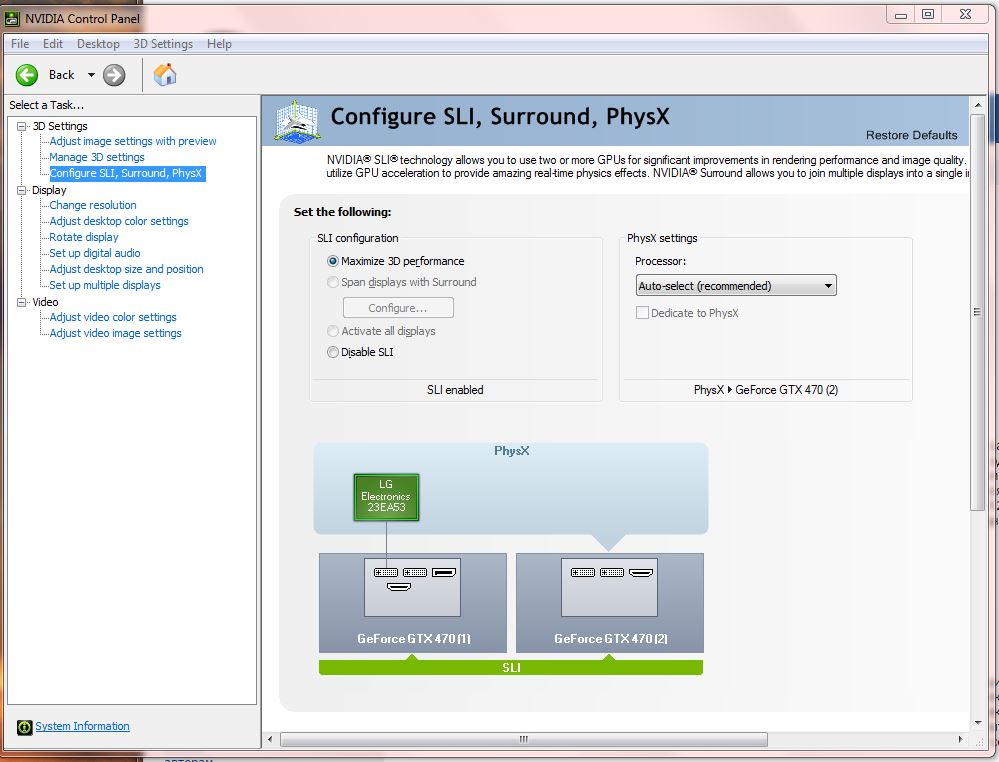Click the Back text label in toolbar
This screenshot has height=762, width=999.
pyautogui.click(x=62, y=75)
